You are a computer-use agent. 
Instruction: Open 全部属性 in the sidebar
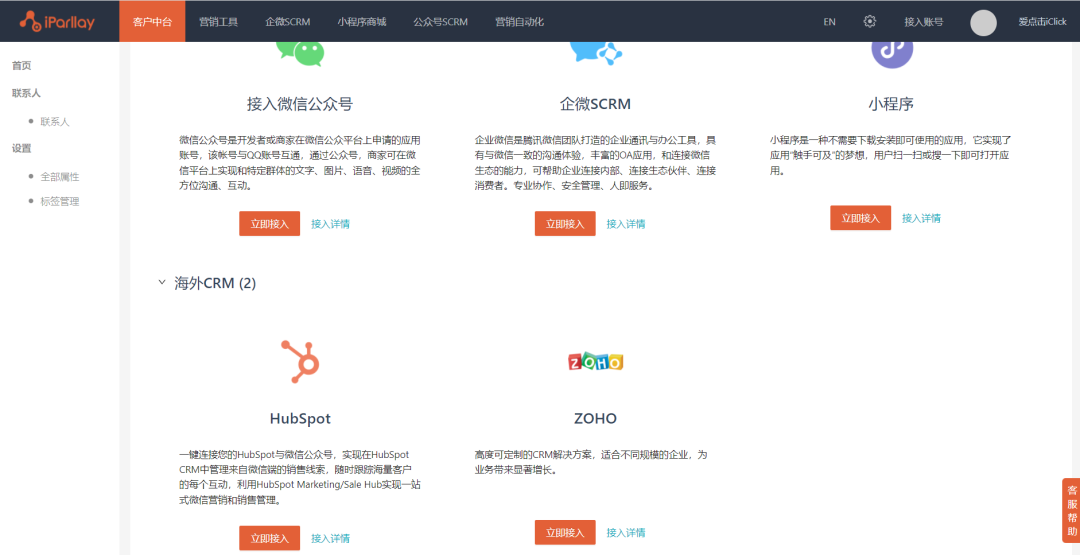pos(60,177)
